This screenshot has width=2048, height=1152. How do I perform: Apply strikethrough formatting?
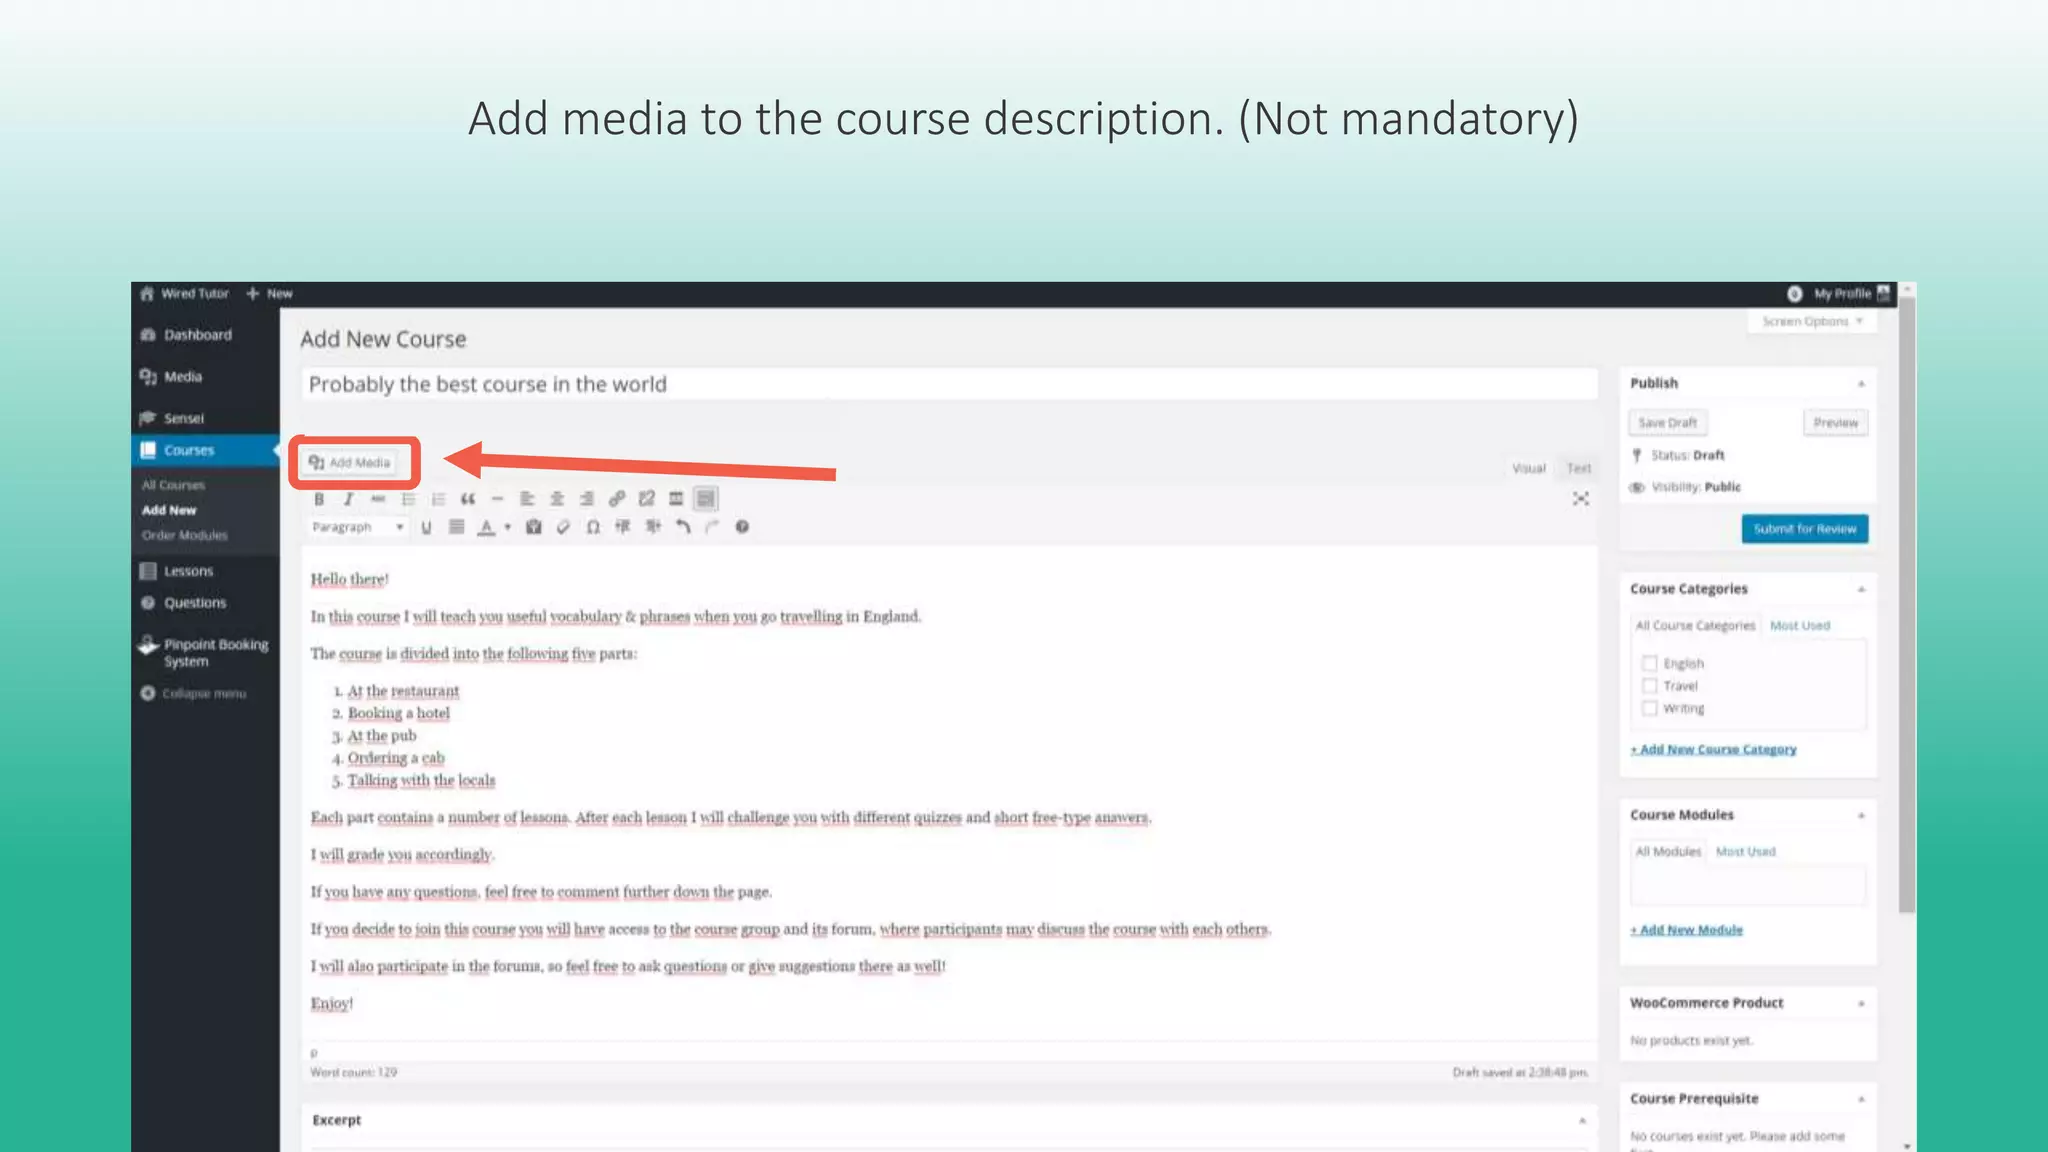(378, 499)
